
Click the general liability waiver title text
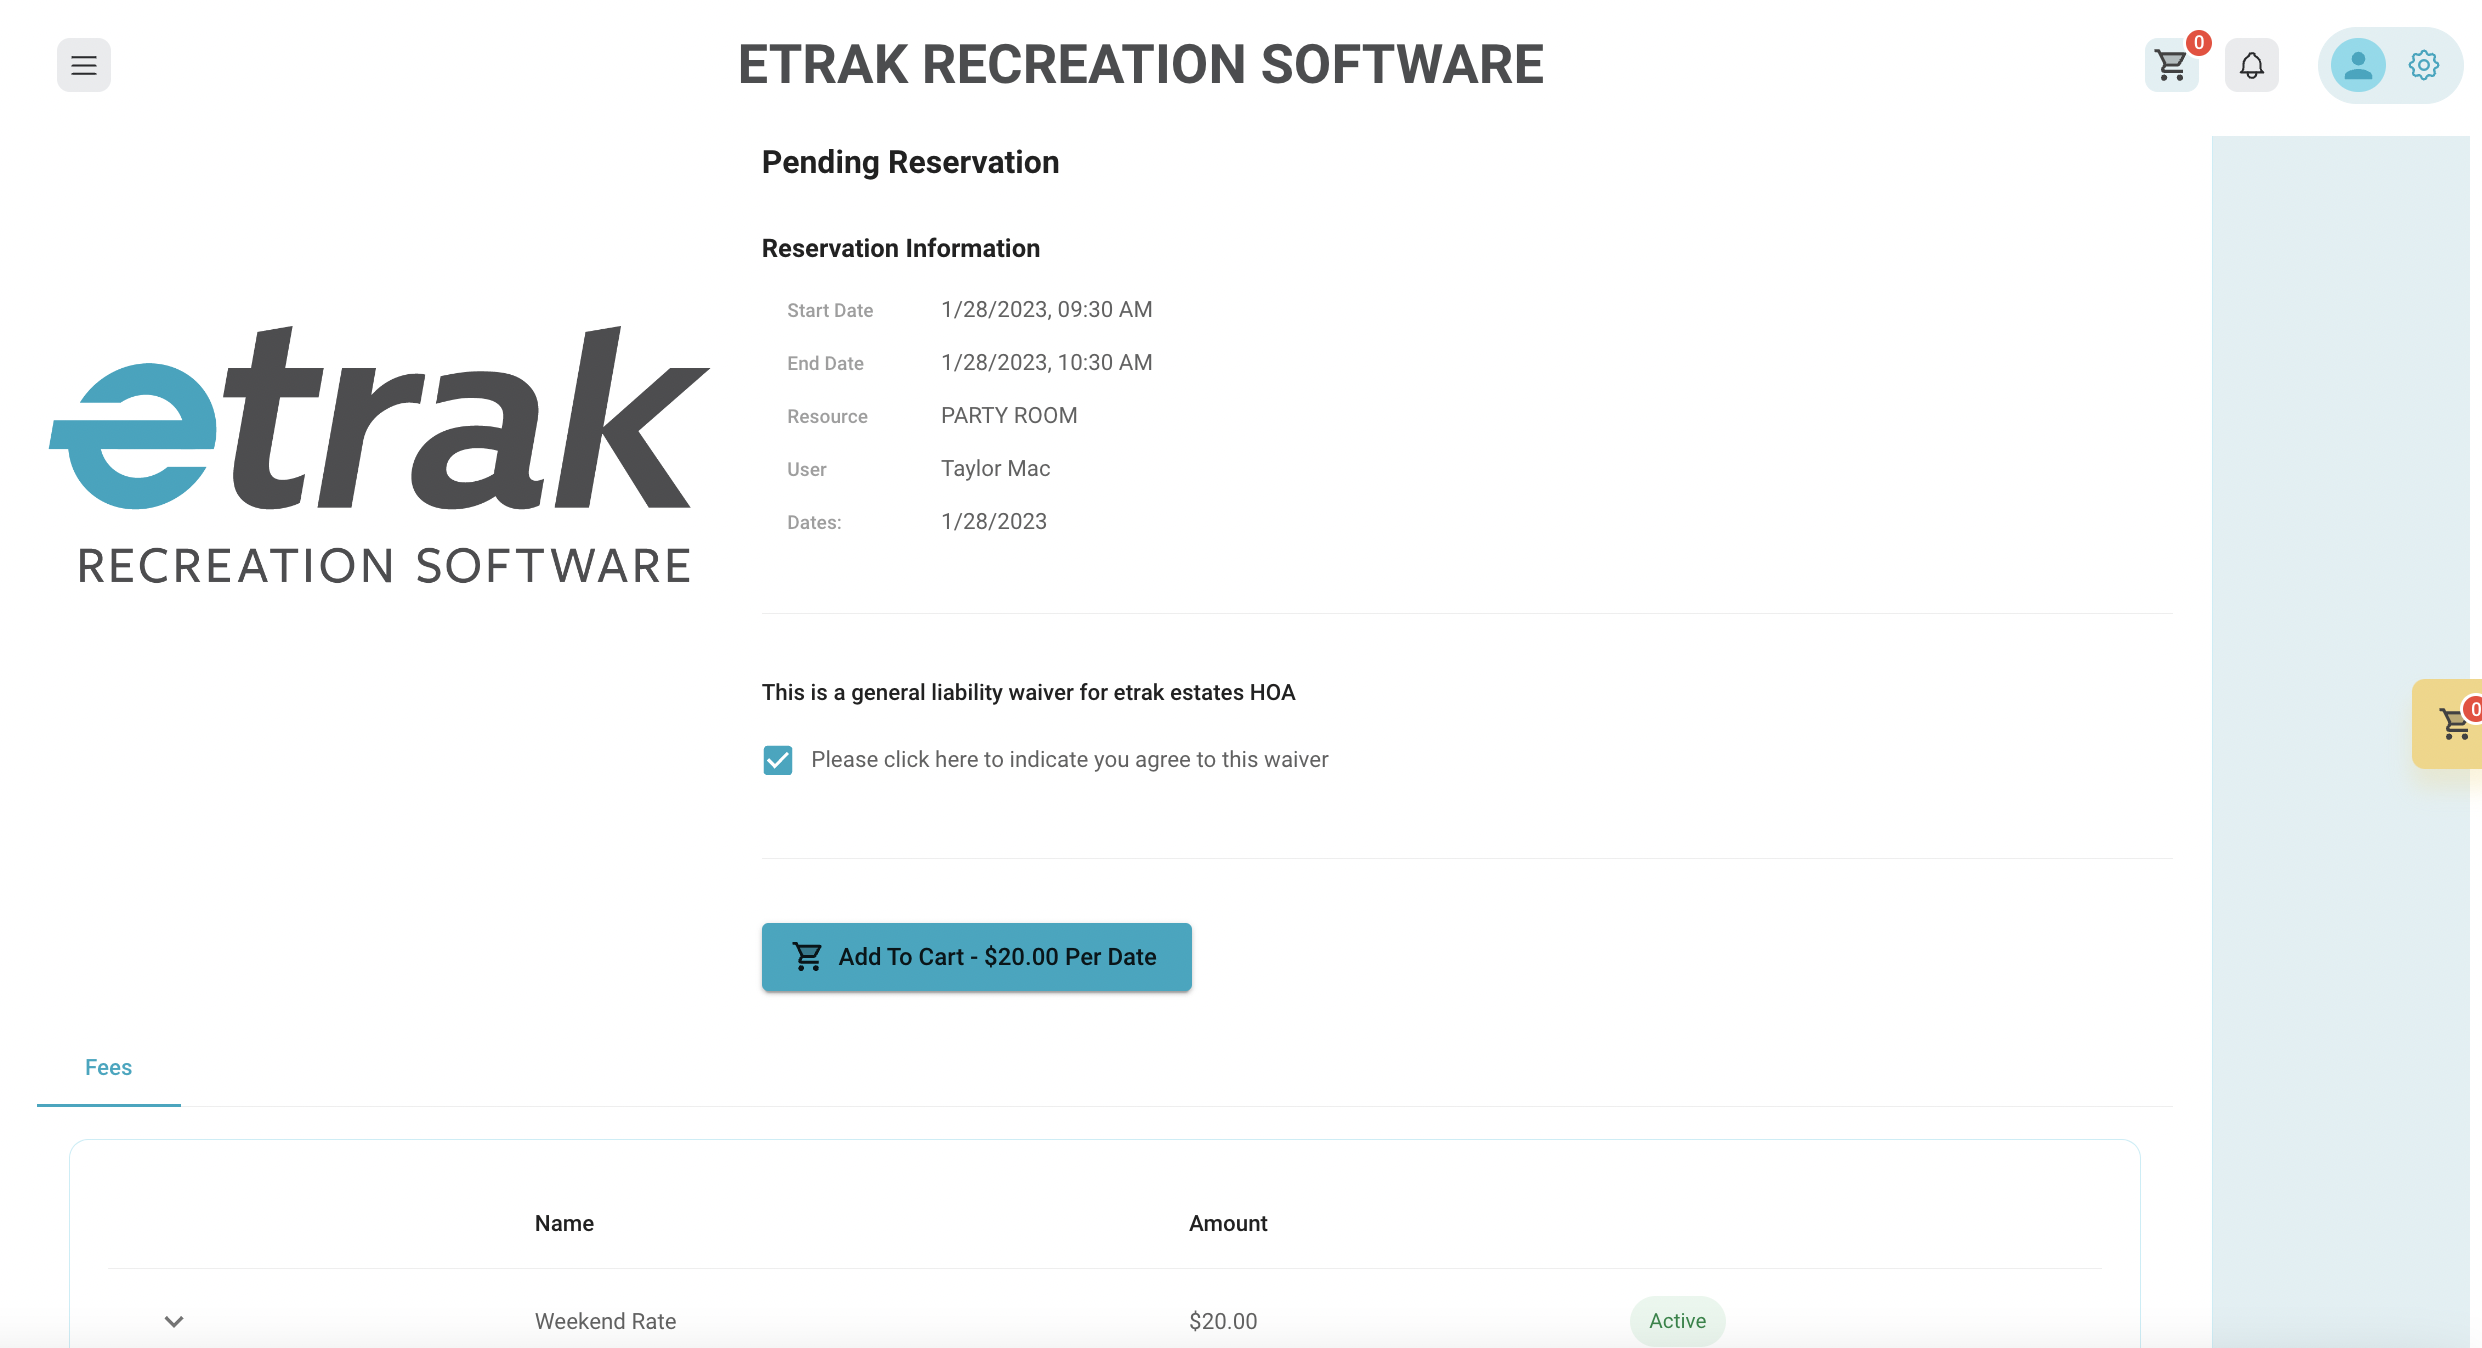point(1028,692)
